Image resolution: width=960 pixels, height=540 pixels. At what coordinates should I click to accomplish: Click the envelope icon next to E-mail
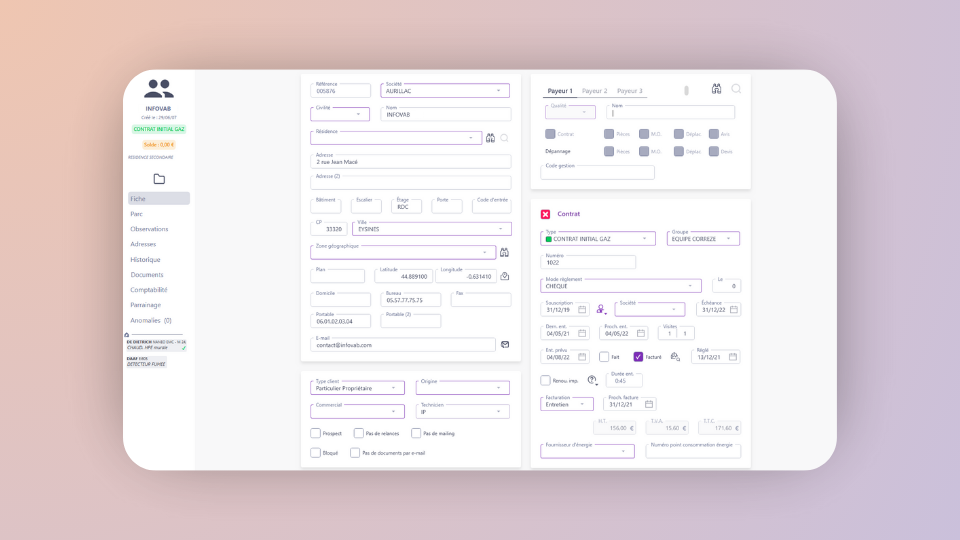[505, 344]
